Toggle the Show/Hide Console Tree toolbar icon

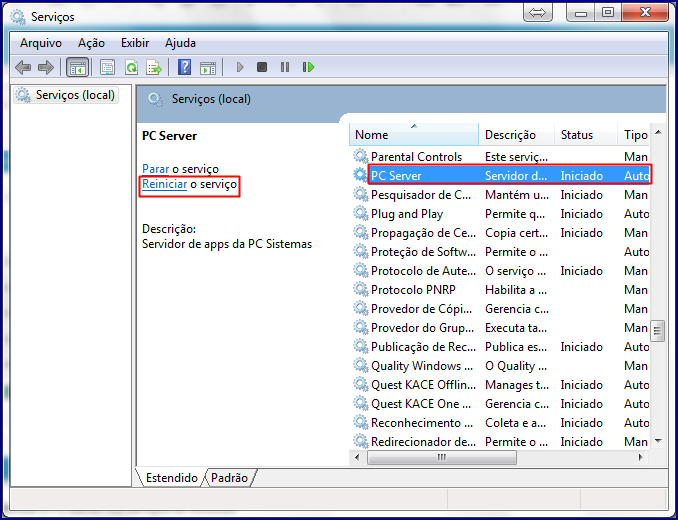pyautogui.click(x=78, y=67)
